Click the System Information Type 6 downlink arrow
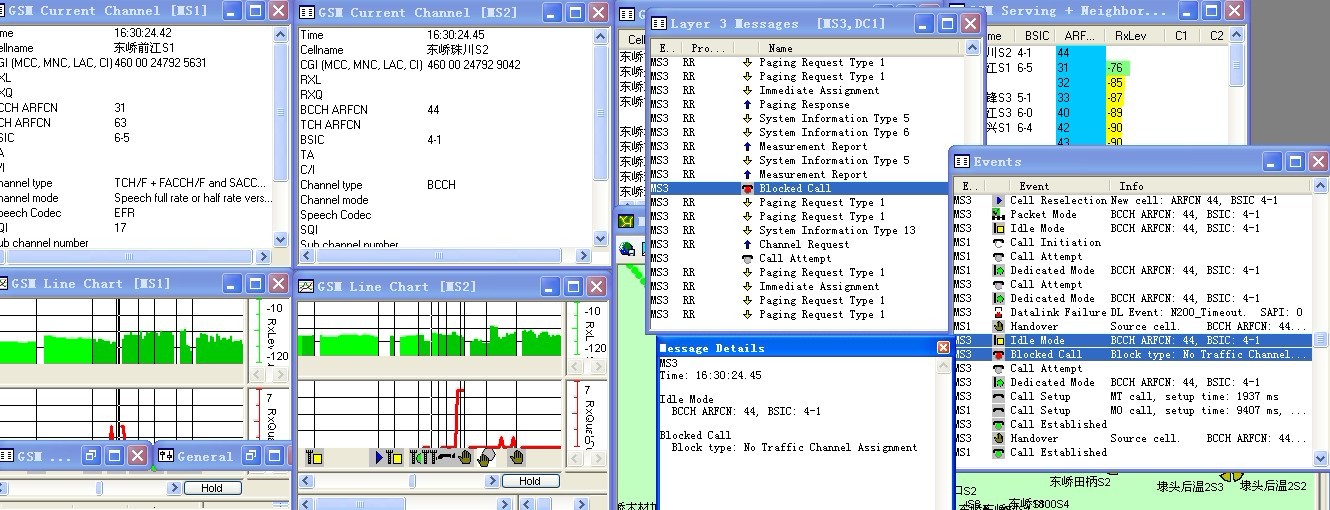Screen dimensions: 1330x510 [747, 132]
